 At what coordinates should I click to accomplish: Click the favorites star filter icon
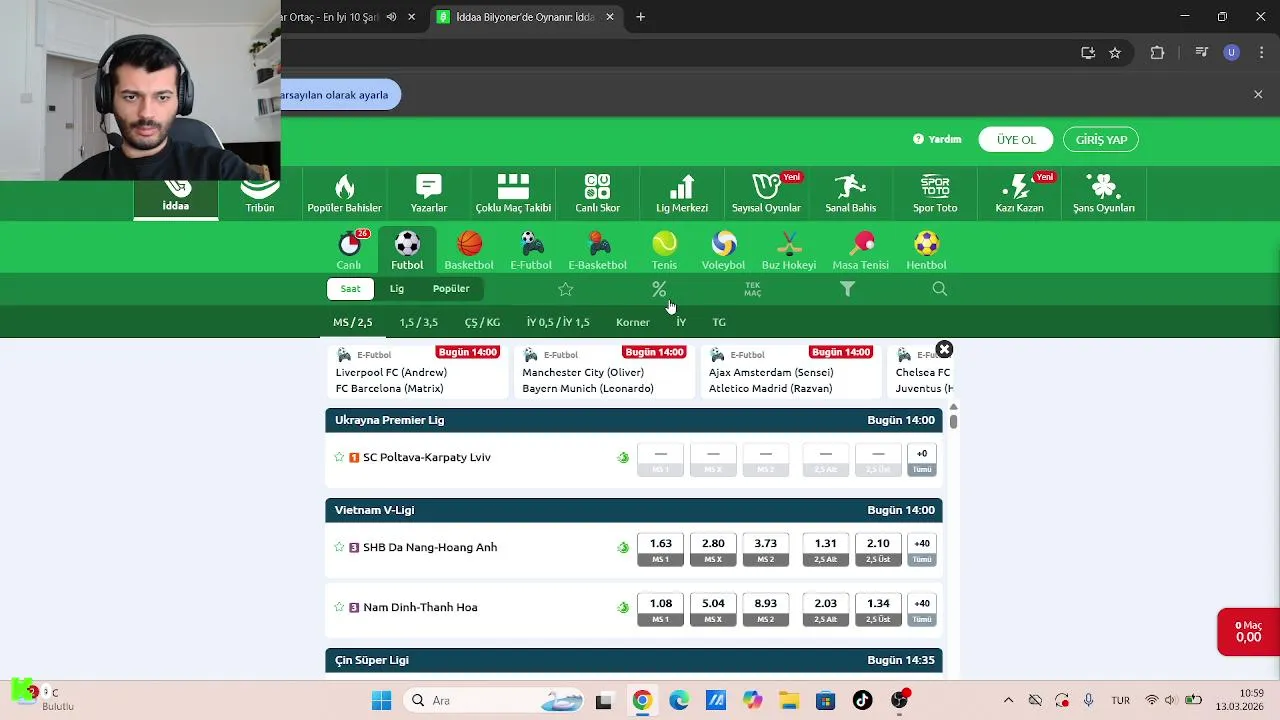click(566, 289)
